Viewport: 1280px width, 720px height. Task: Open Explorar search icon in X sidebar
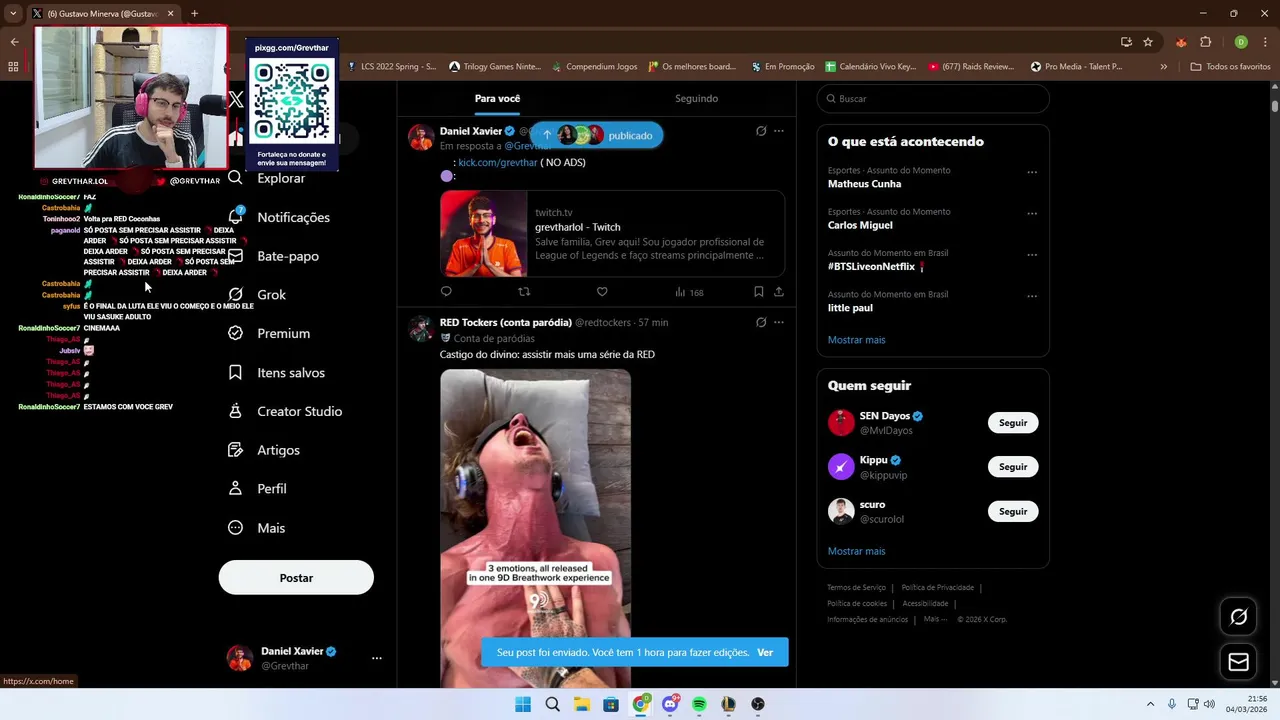click(x=235, y=178)
